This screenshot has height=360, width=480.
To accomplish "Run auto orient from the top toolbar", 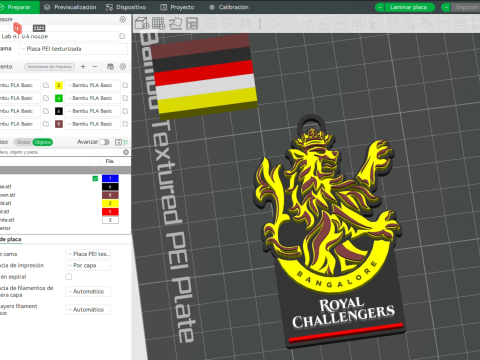I will pyautogui.click(x=175, y=23).
